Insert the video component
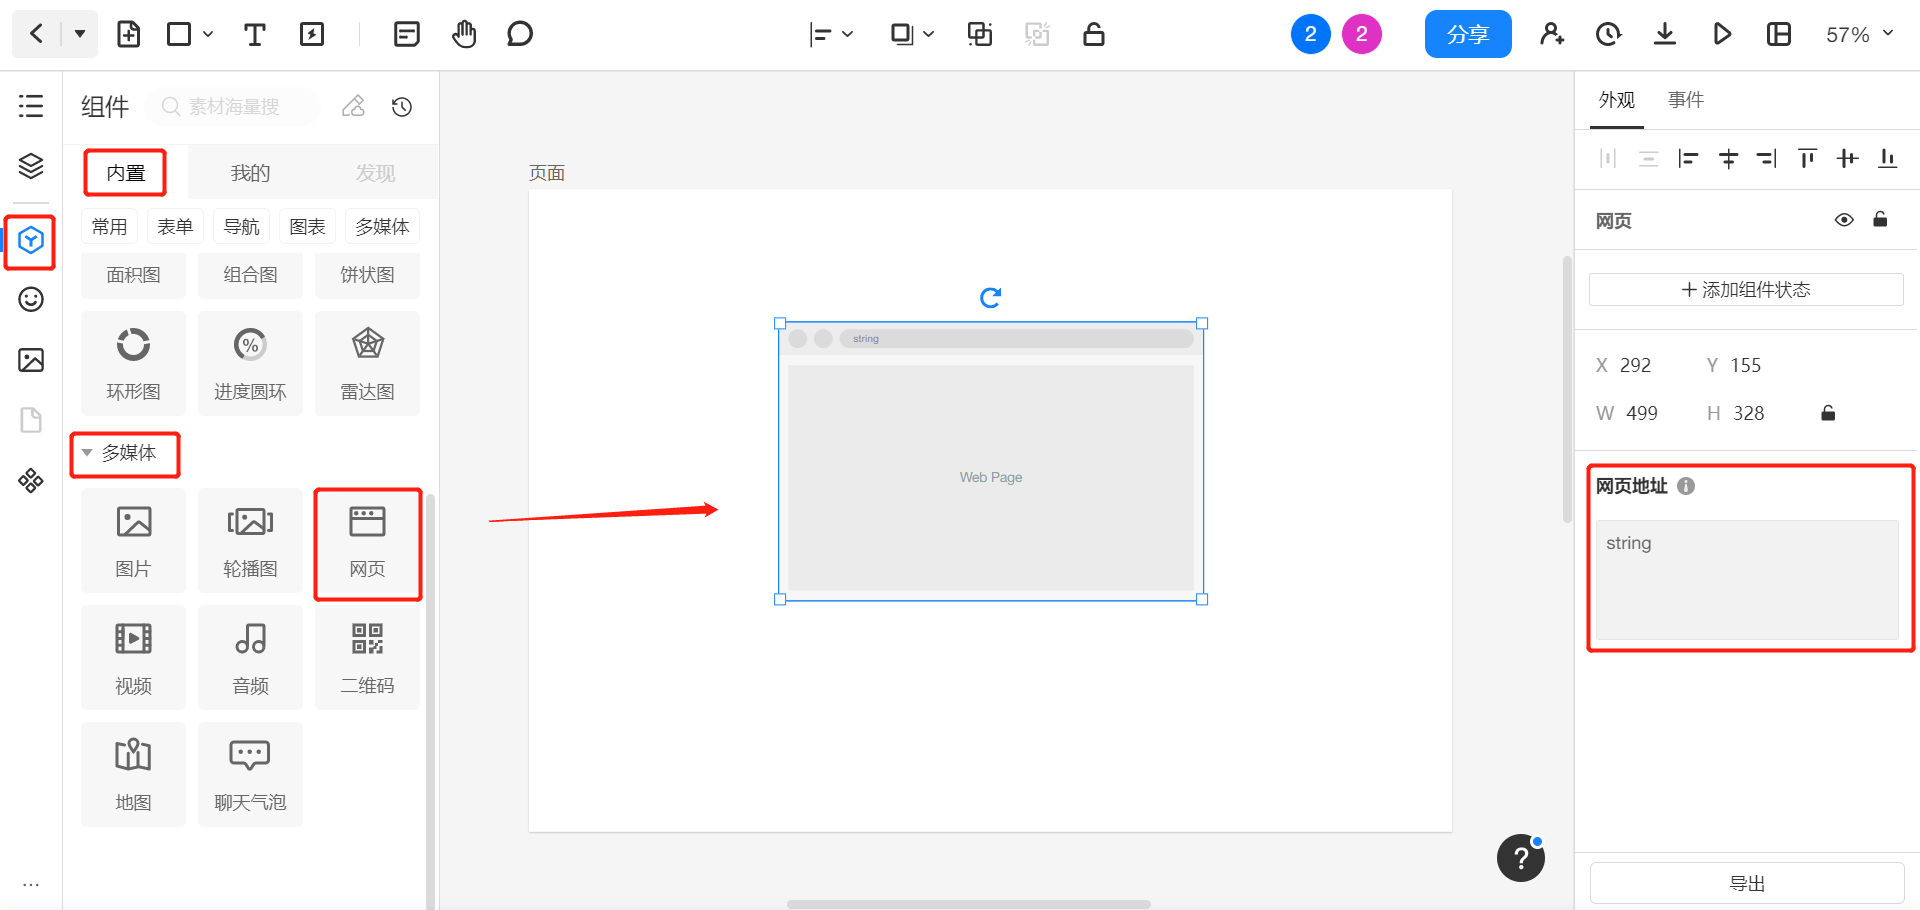 tap(133, 657)
